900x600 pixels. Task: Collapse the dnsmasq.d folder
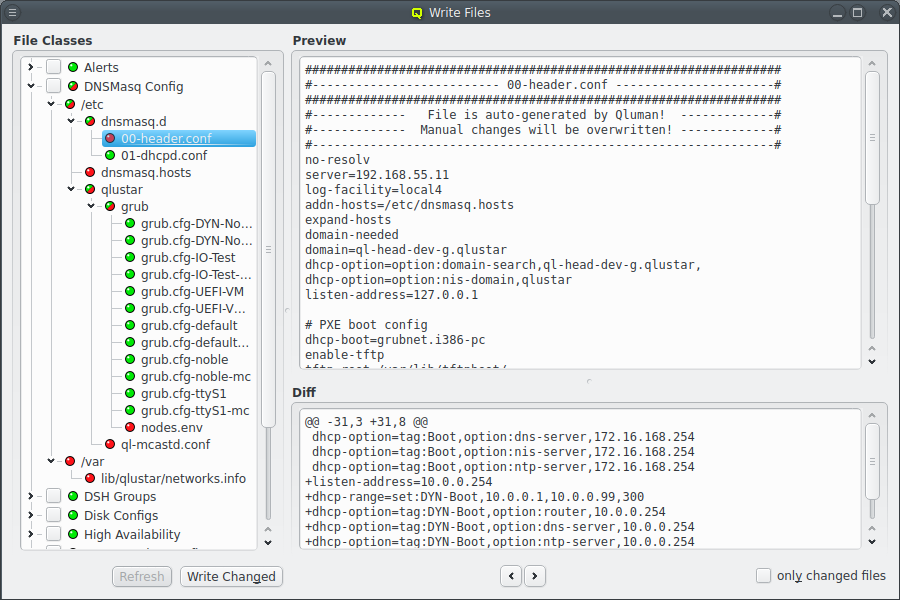[x=71, y=121]
